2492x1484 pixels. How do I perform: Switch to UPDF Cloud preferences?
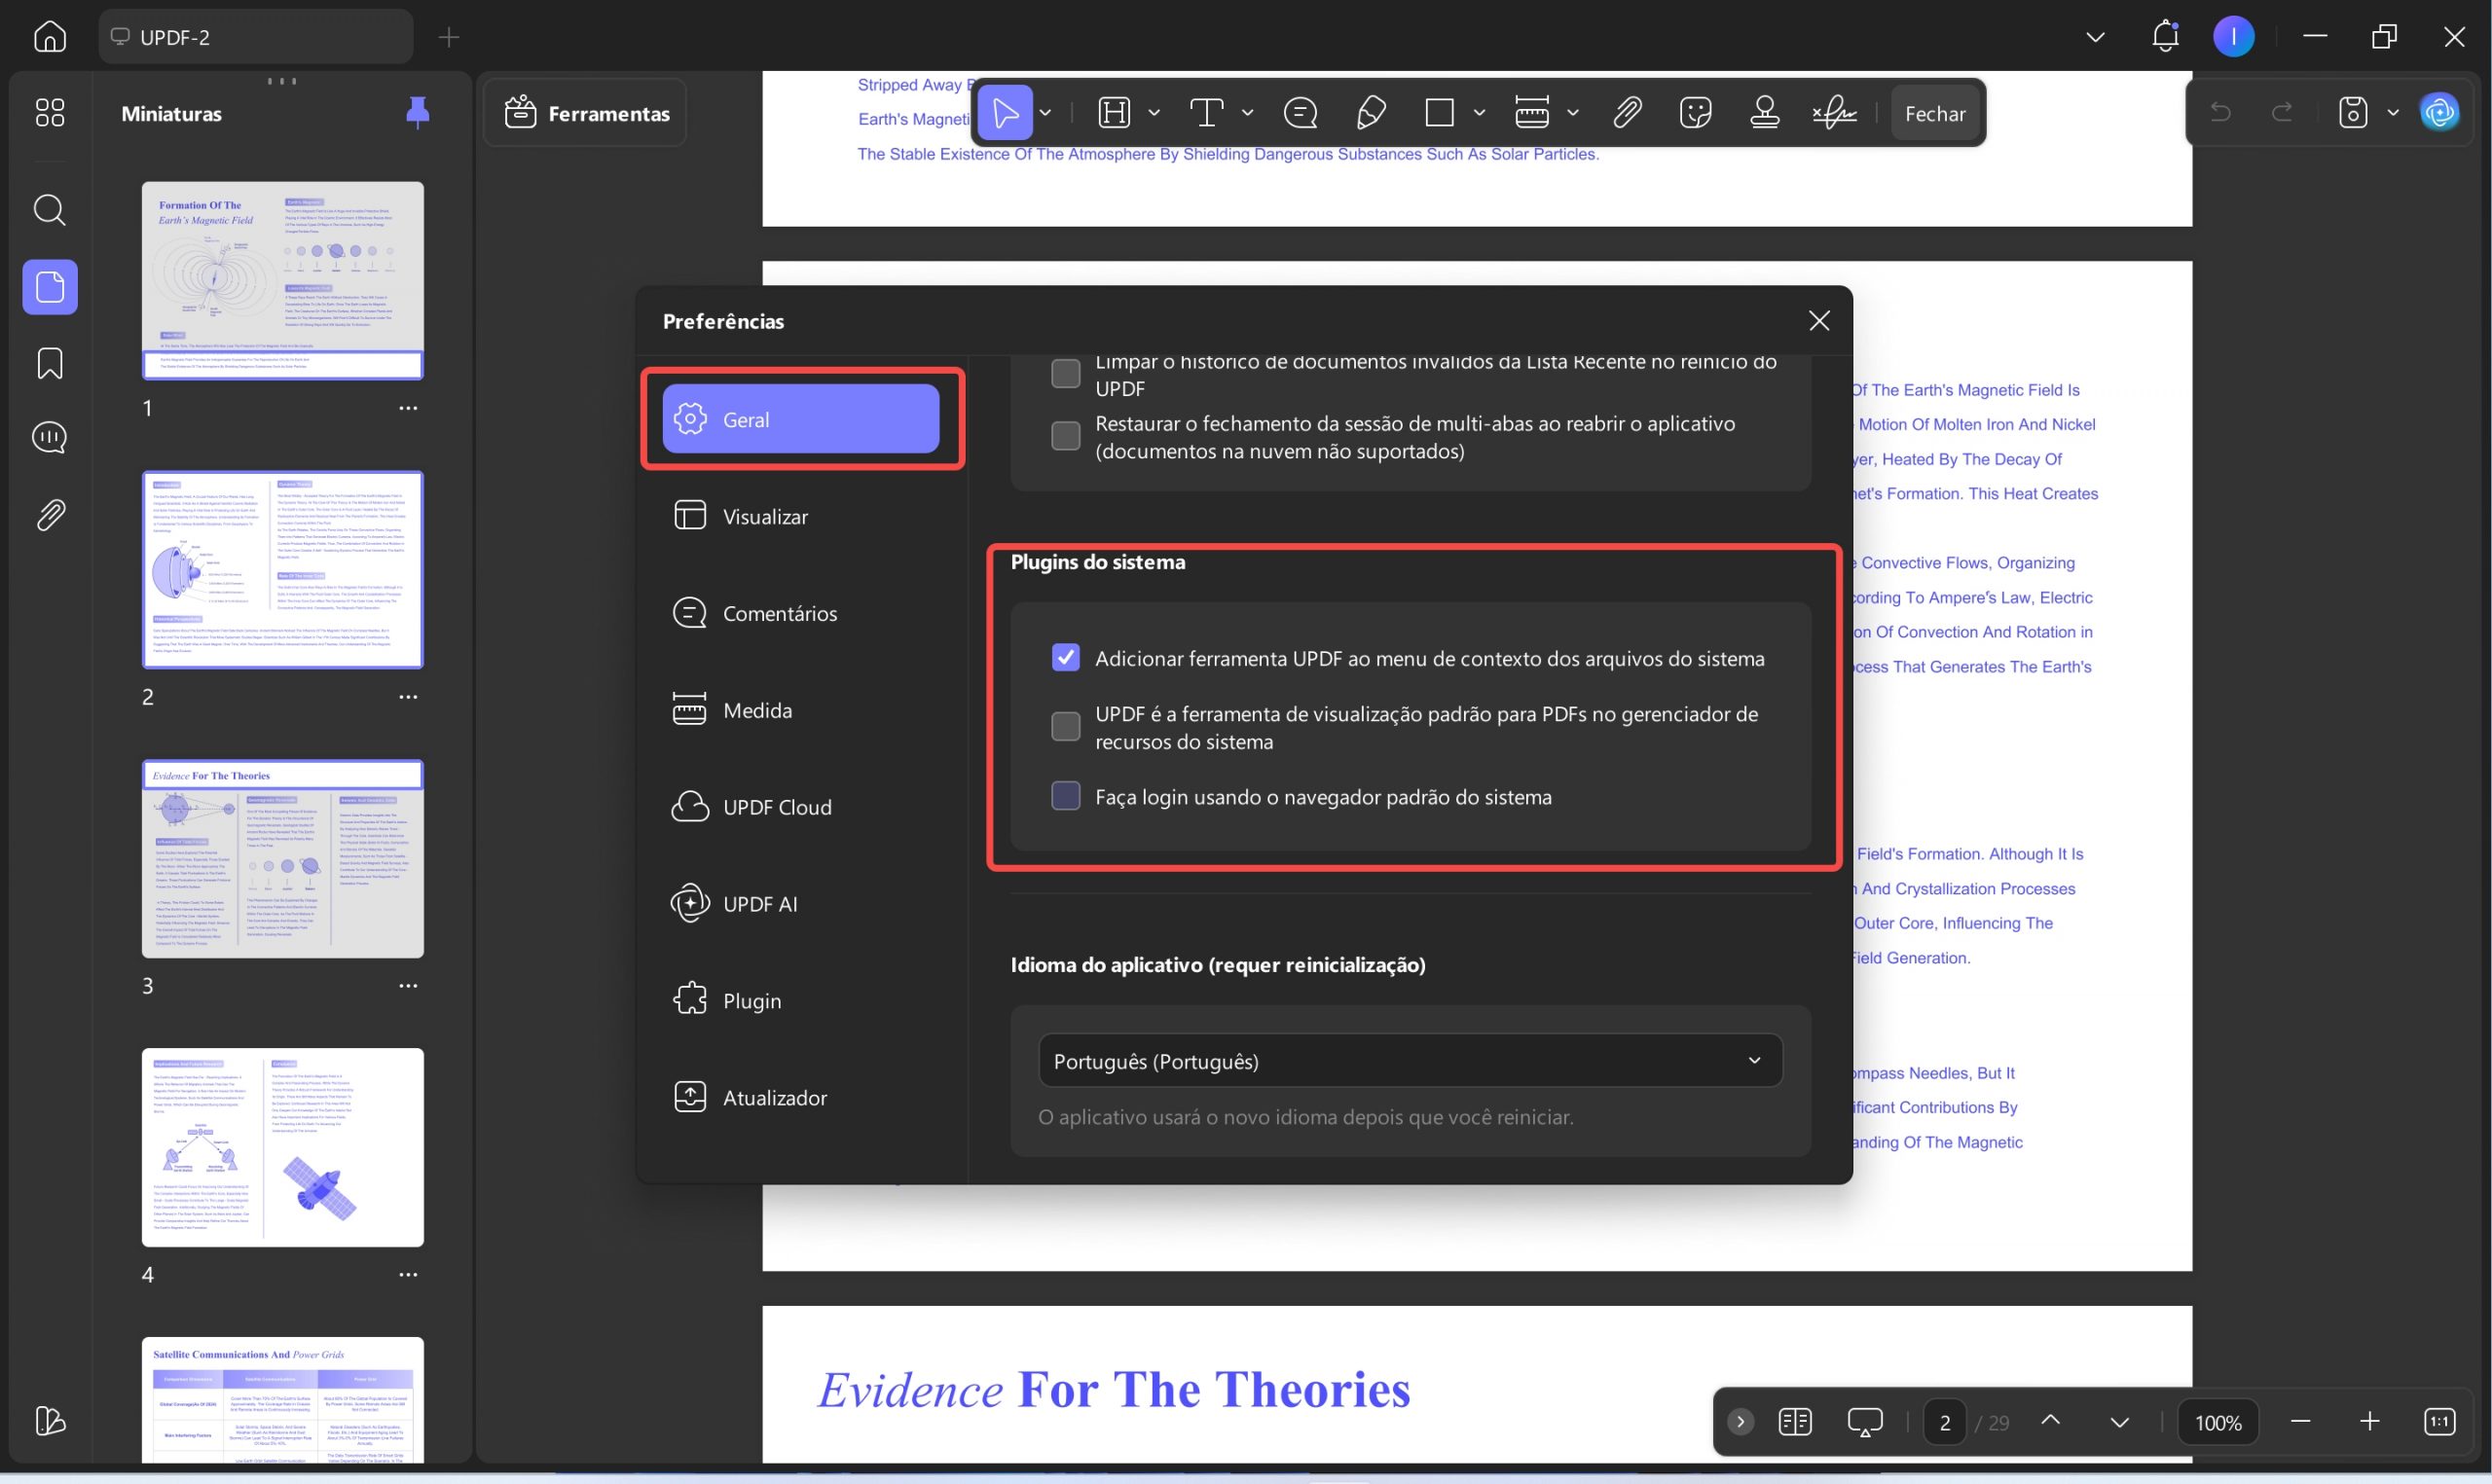pyautogui.click(x=801, y=807)
